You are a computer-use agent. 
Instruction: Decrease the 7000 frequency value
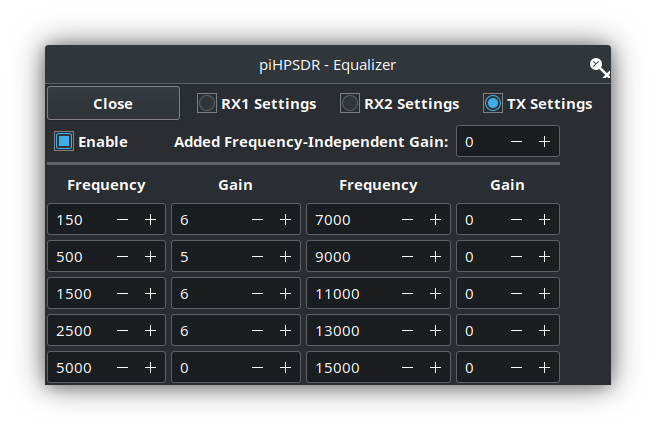click(407, 219)
